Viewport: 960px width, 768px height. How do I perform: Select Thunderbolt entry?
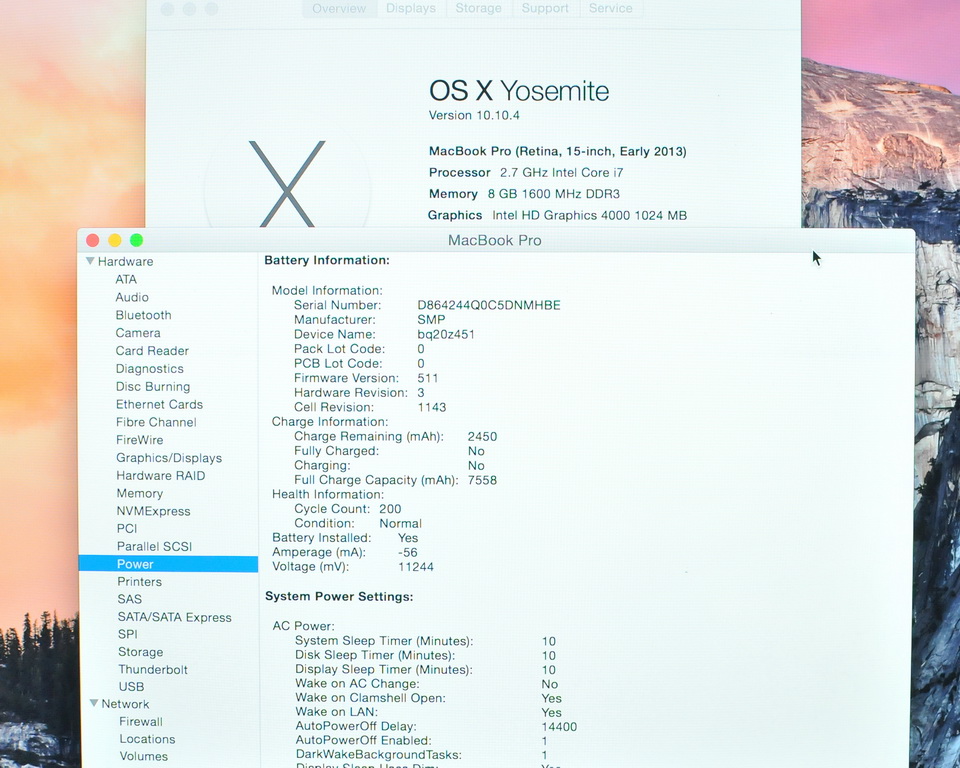point(153,669)
